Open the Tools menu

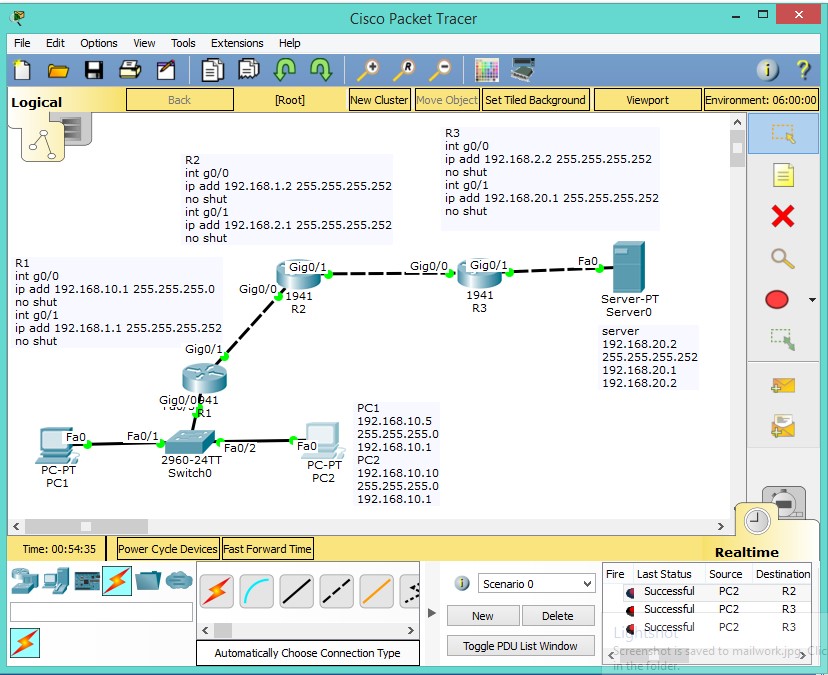tap(182, 43)
